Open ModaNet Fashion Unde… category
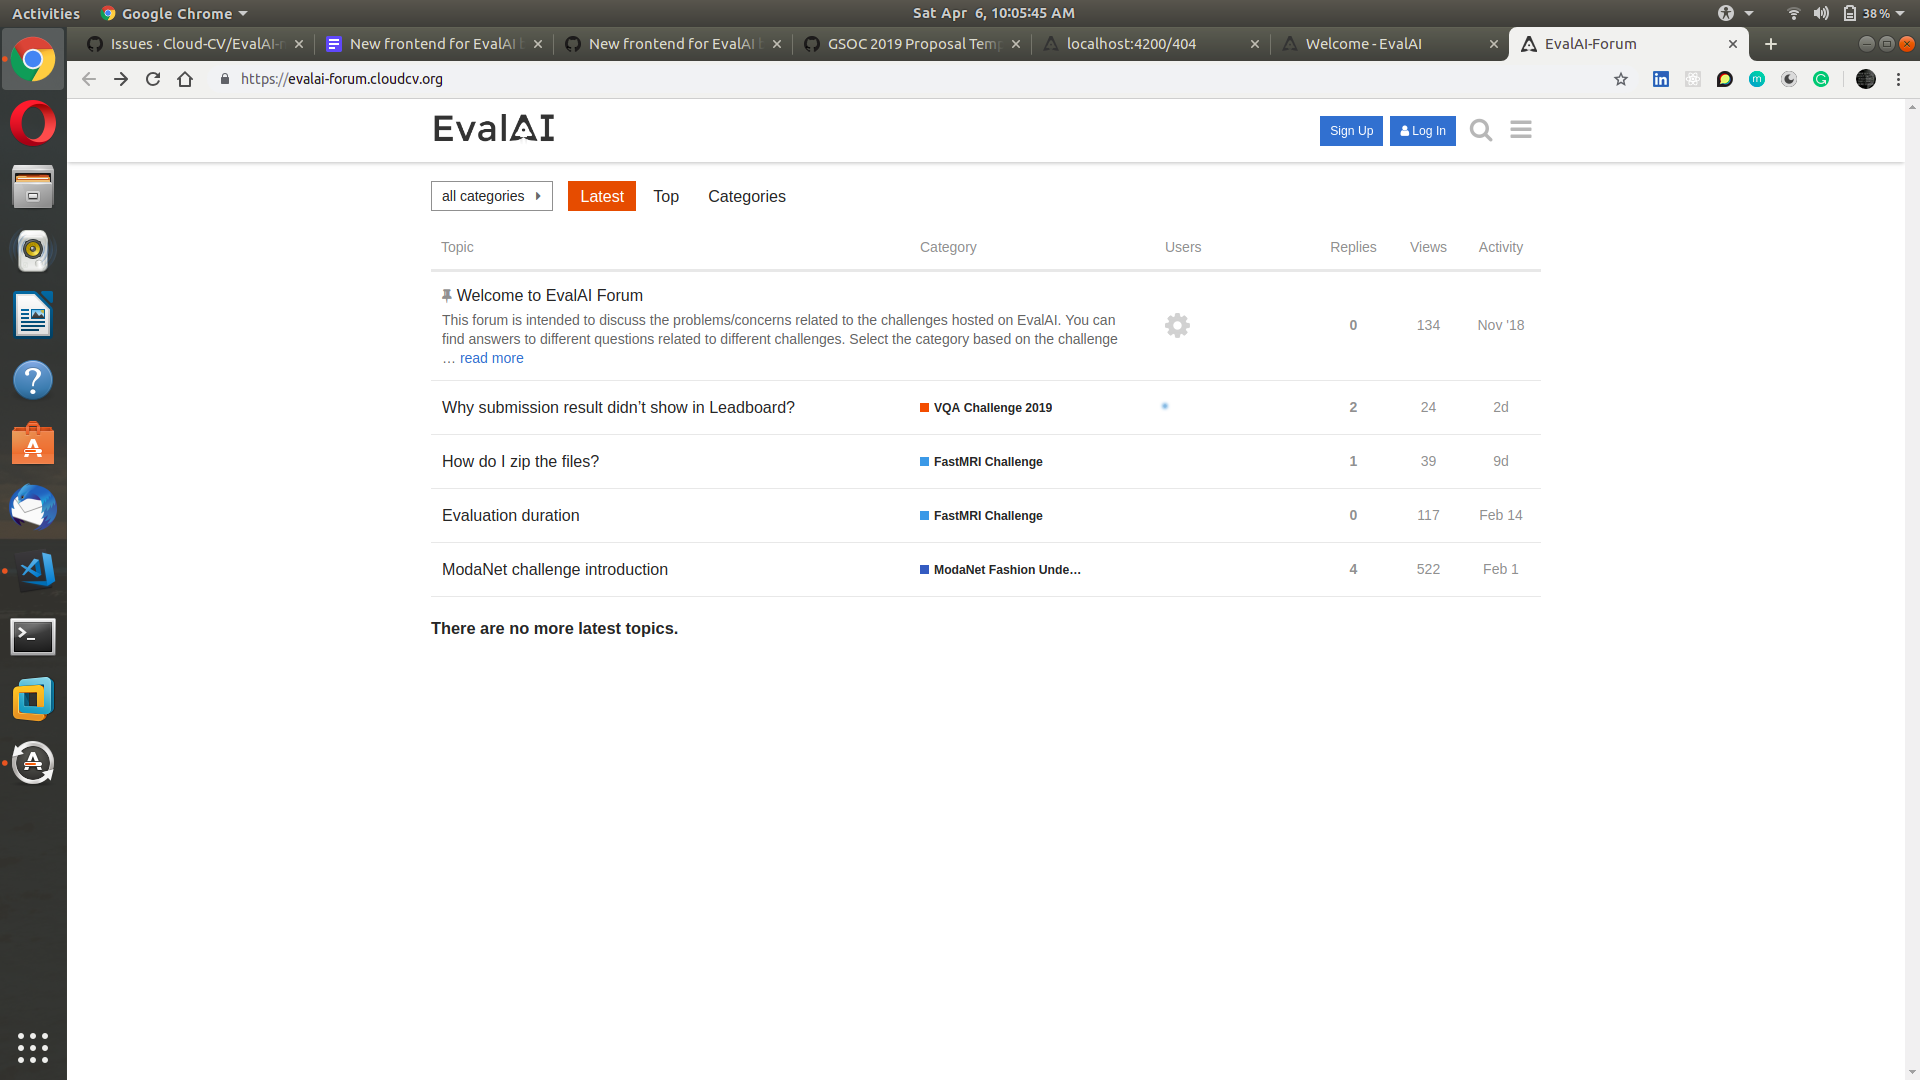Image resolution: width=1920 pixels, height=1080 pixels. (1000, 570)
